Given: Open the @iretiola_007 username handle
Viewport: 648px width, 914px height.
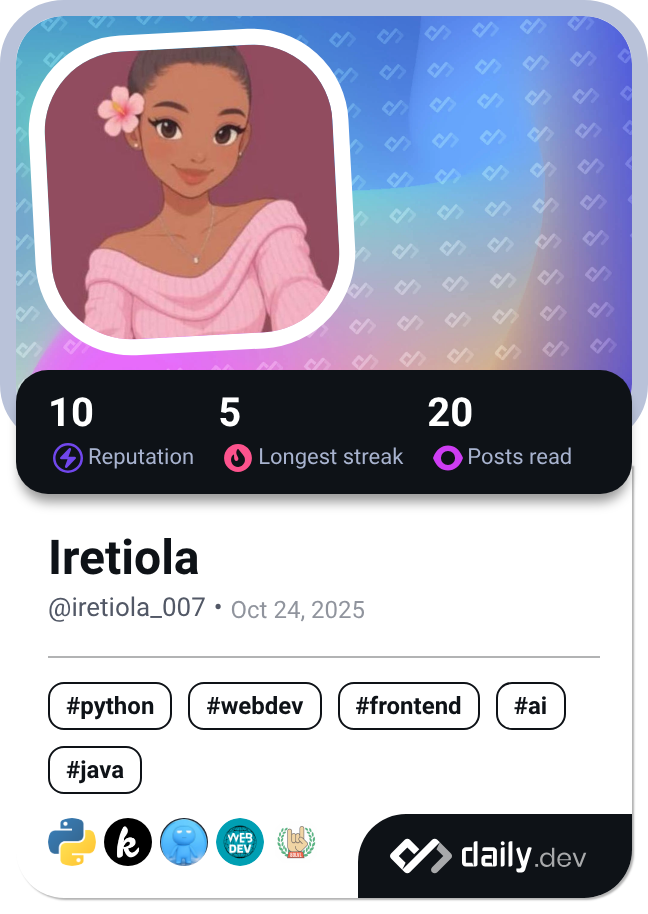Looking at the screenshot, I should point(127,608).
